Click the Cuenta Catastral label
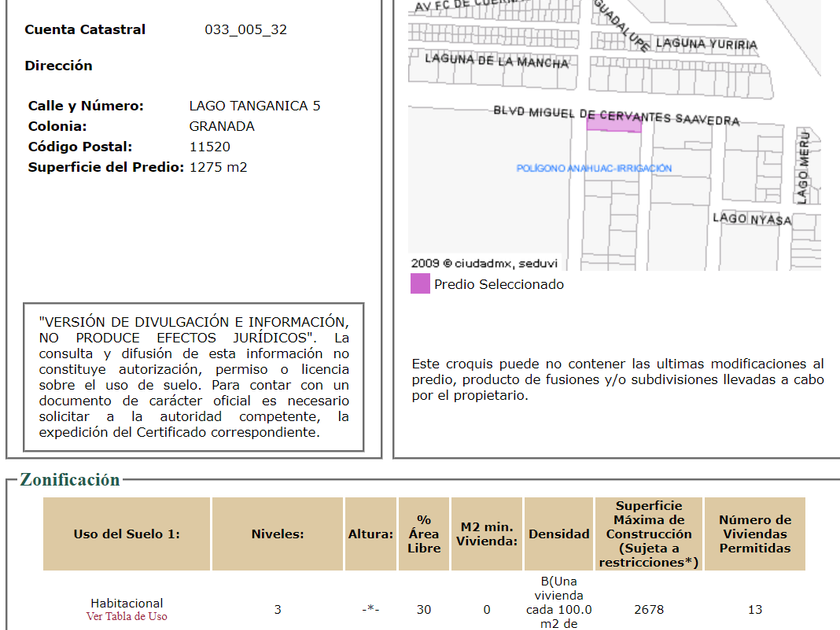Screen dimensions: 840x630 pos(85,29)
